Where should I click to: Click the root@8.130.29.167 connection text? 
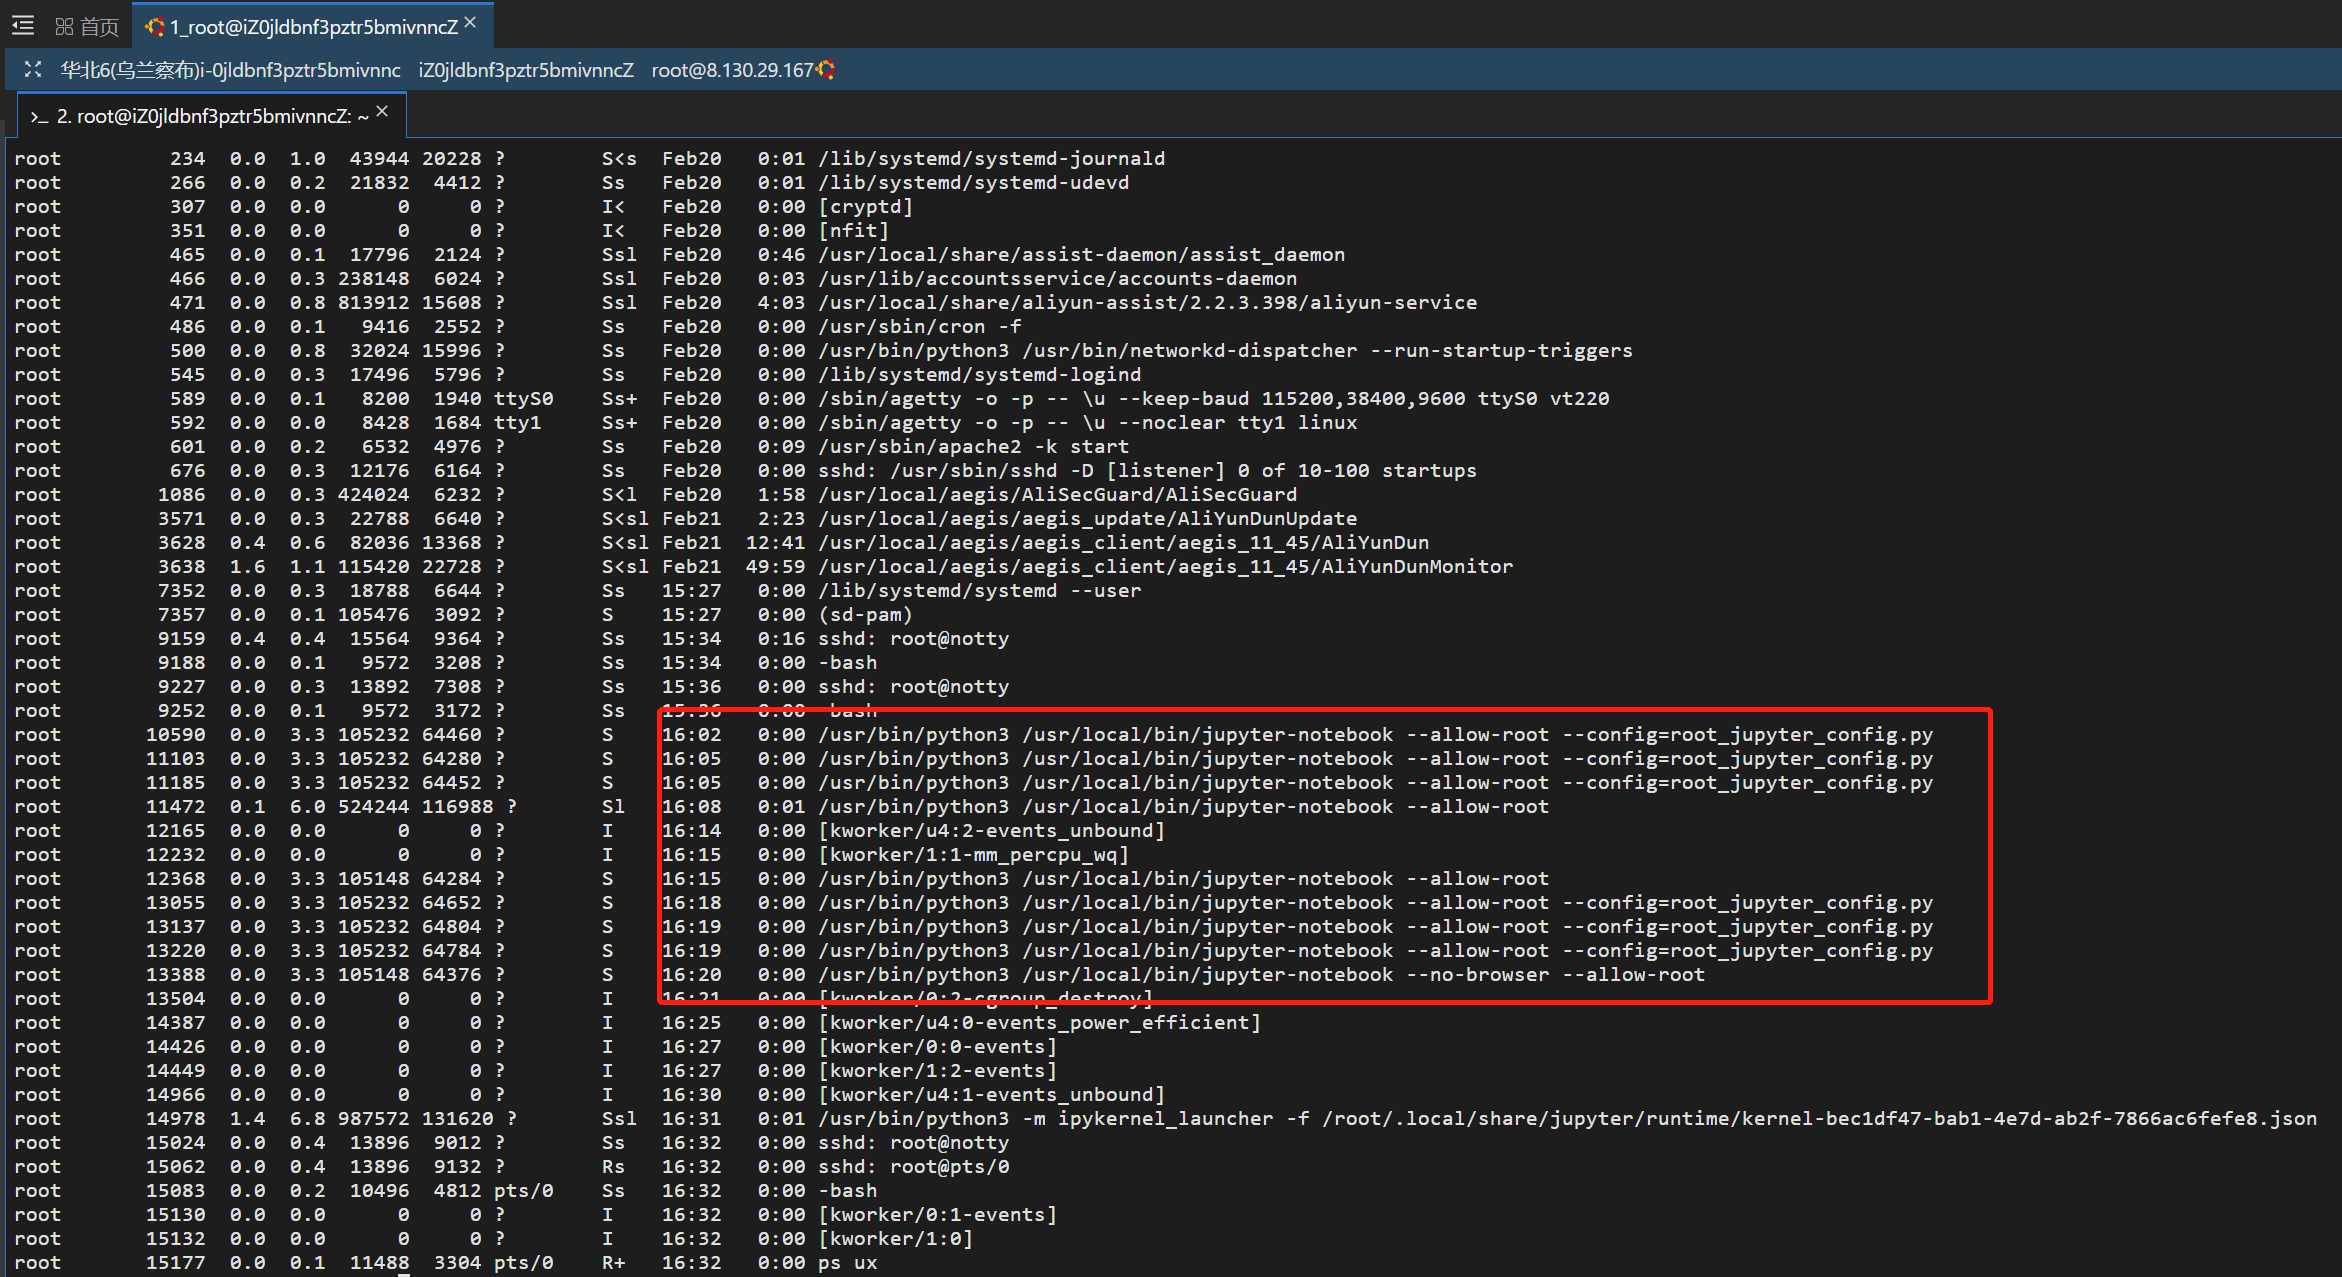[x=732, y=70]
